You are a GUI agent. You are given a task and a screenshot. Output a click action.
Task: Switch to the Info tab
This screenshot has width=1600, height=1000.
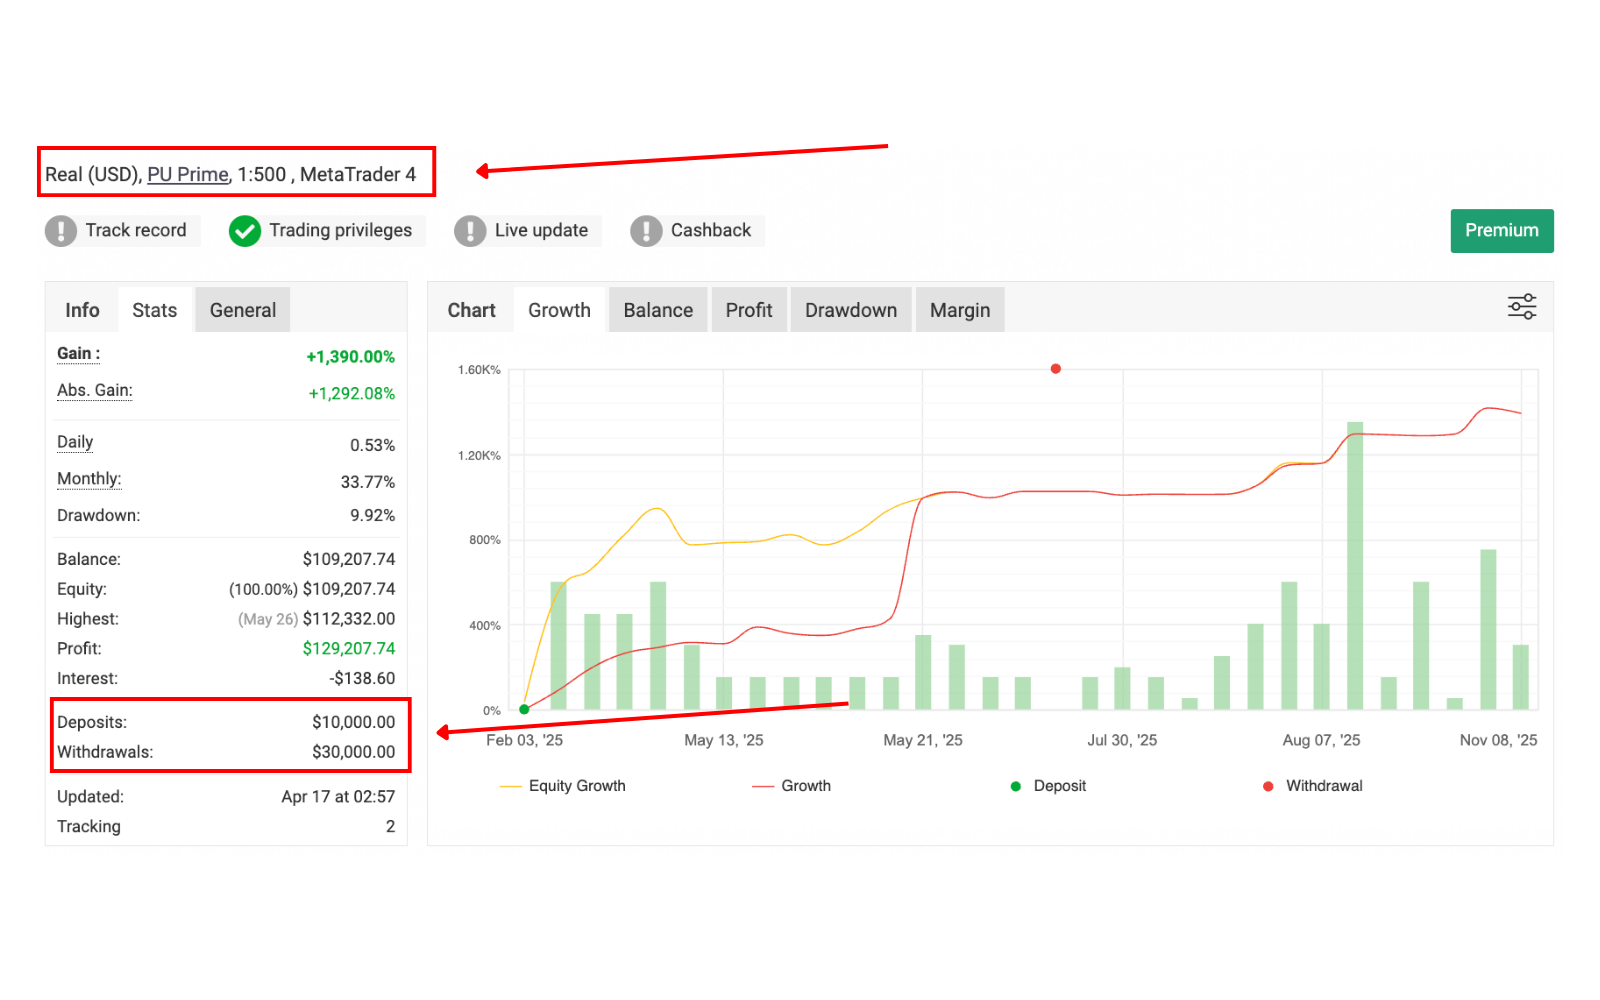click(82, 310)
